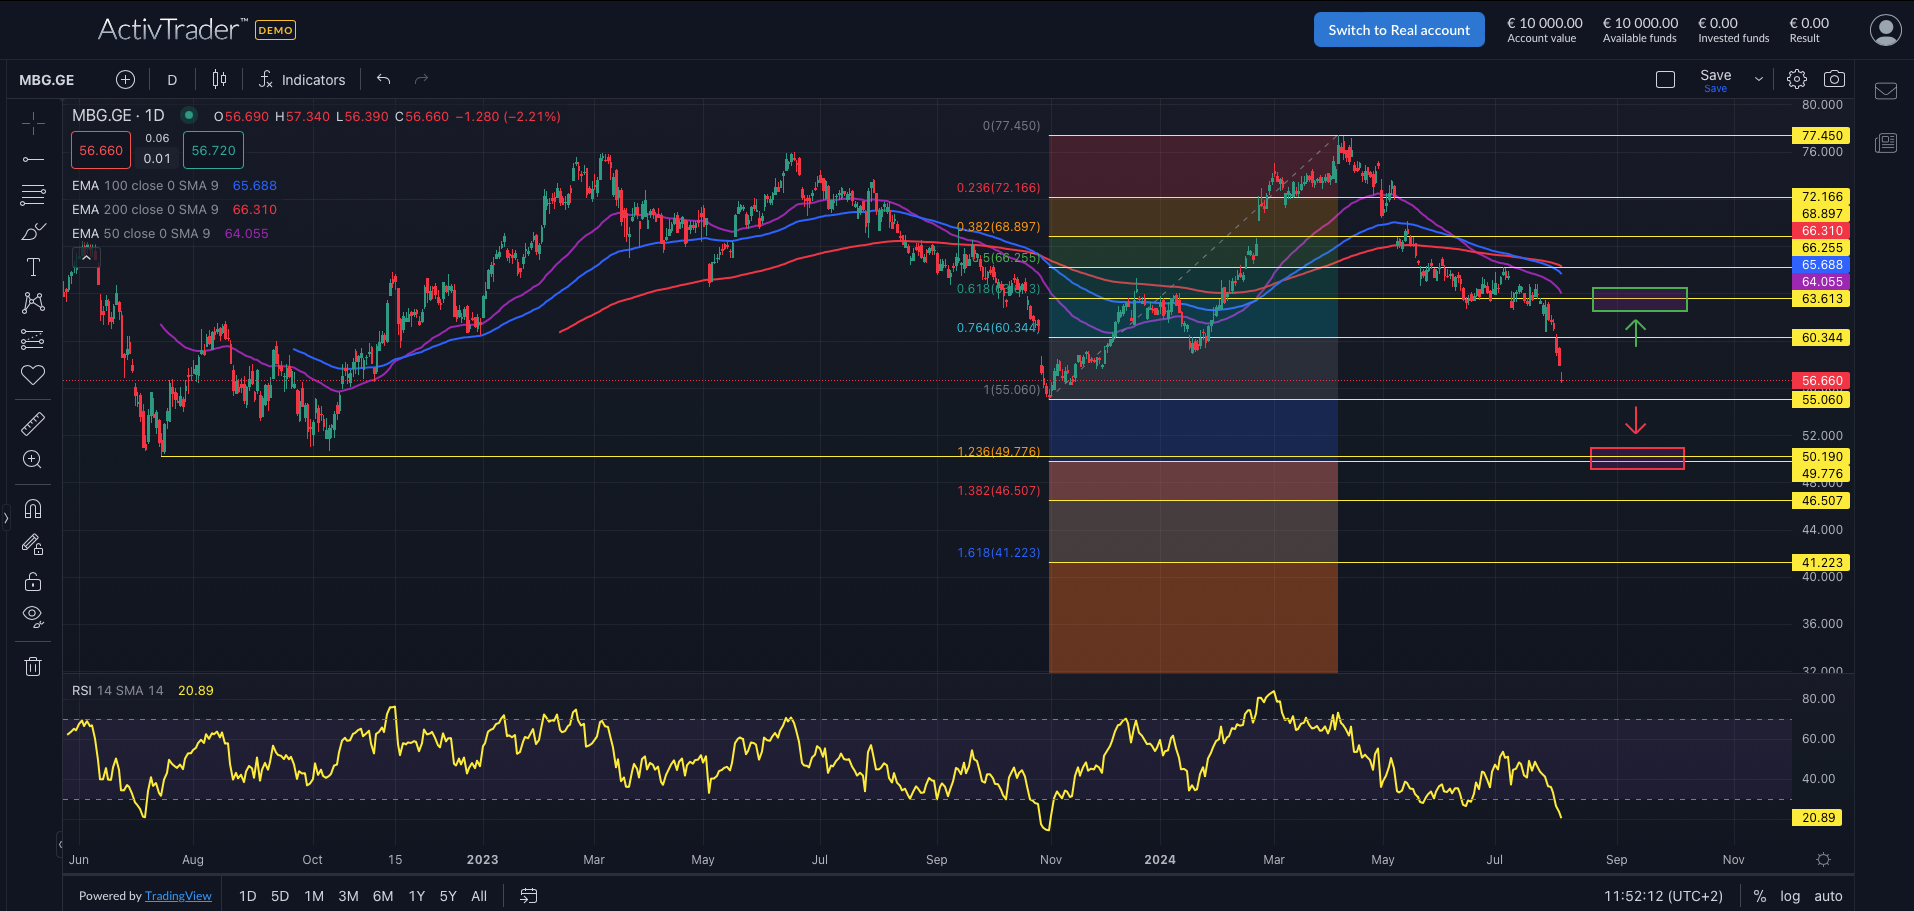This screenshot has width=1914, height=911.
Task: Click the Indicators button
Action: (302, 80)
